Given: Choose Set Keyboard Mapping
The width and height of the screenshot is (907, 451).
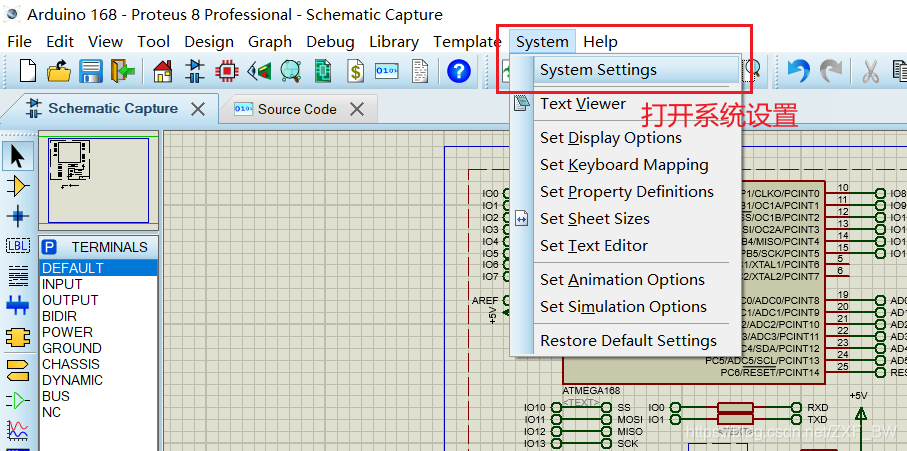Looking at the screenshot, I should (x=625, y=165).
